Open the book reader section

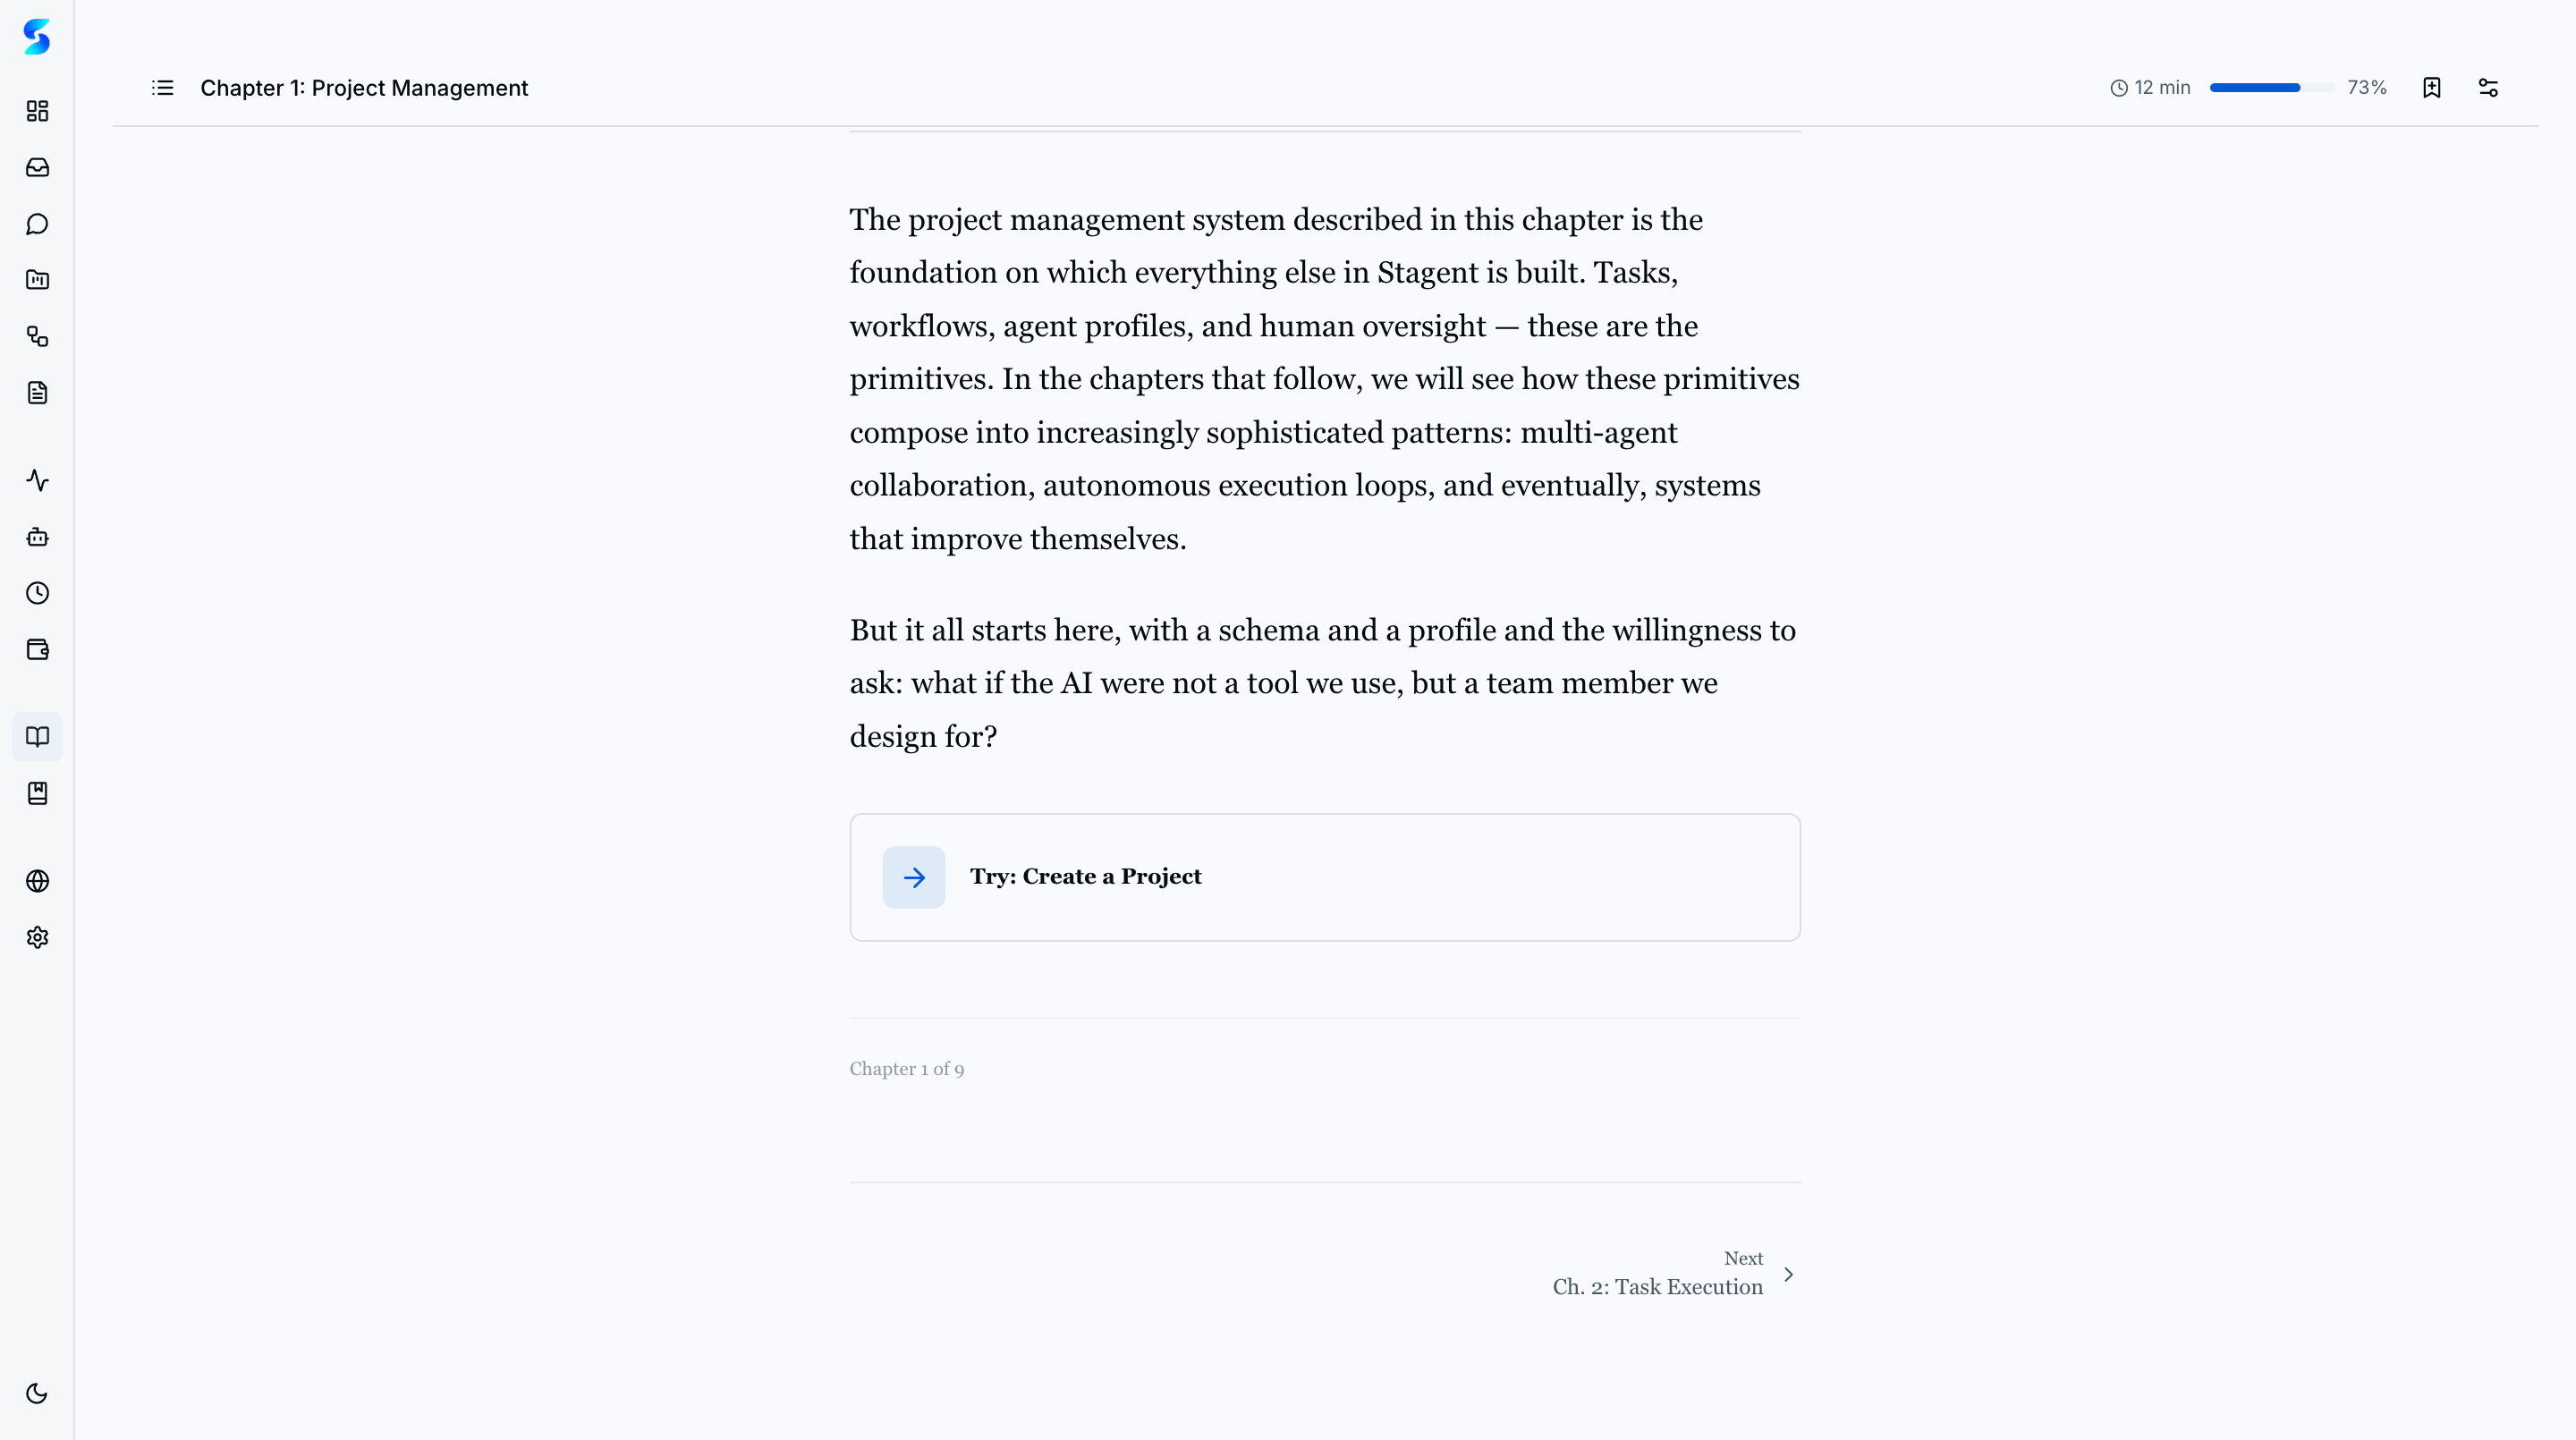tap(37, 737)
